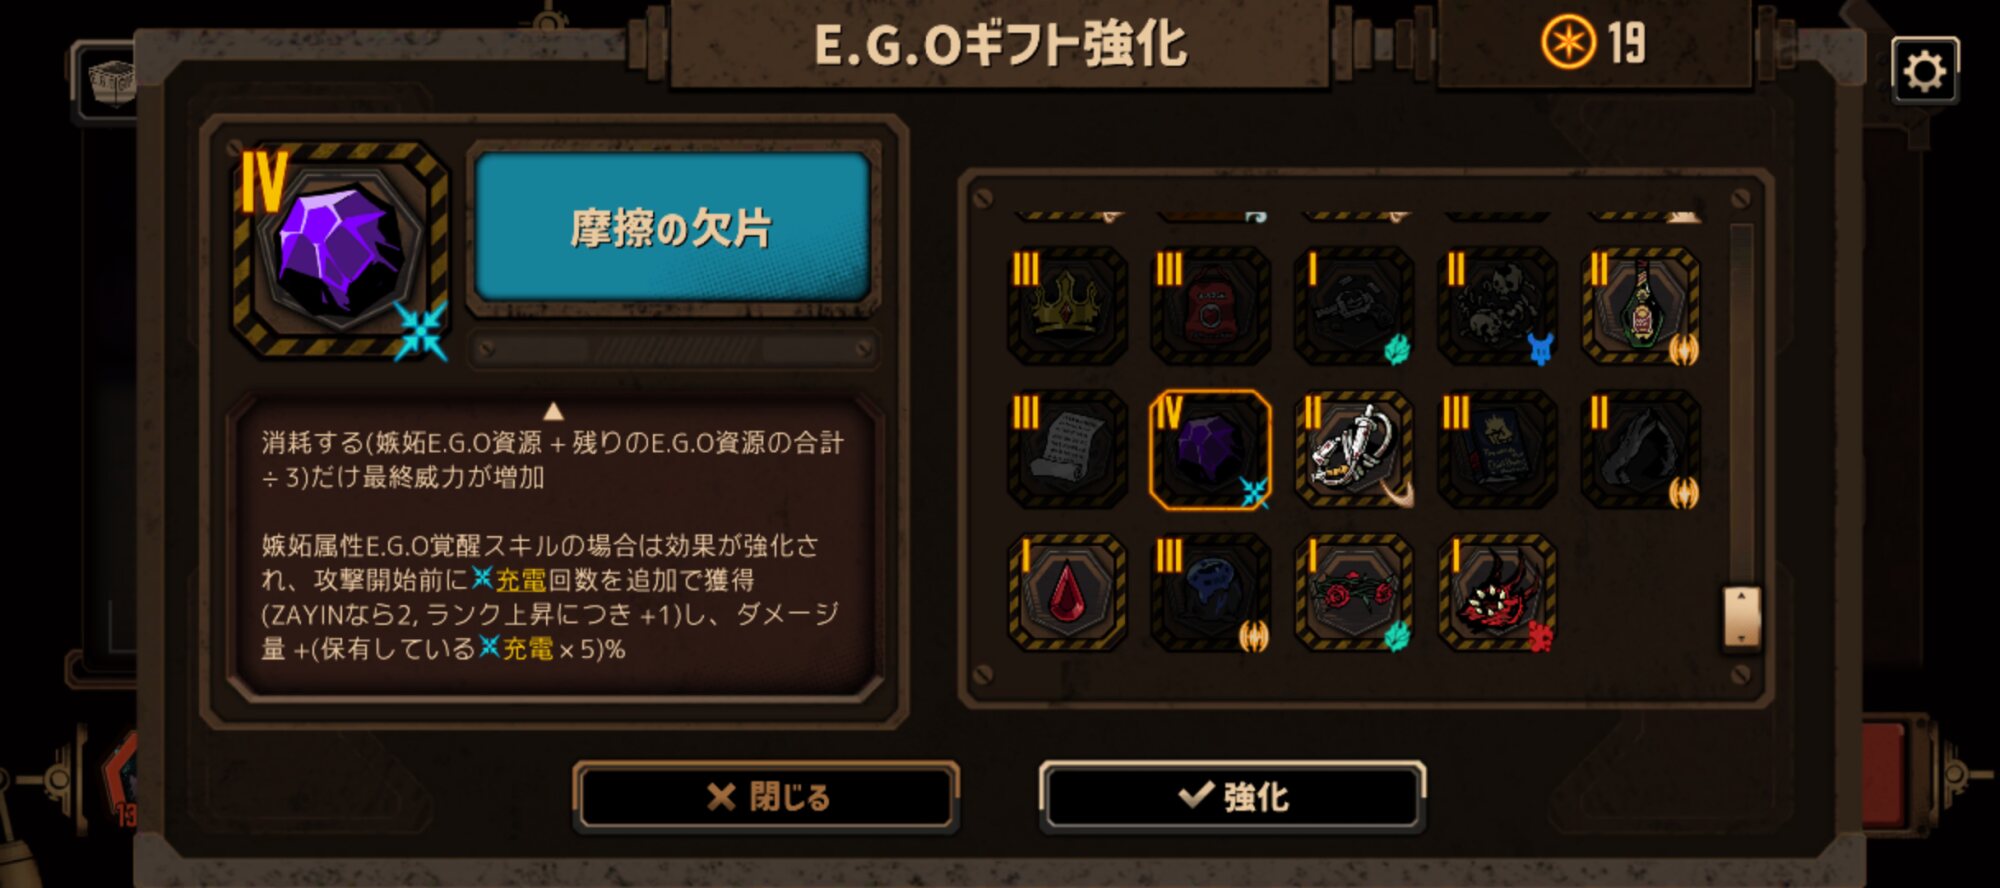Choose the paper scroll tier III gift
This screenshot has height=888, width=2000.
click(1067, 449)
